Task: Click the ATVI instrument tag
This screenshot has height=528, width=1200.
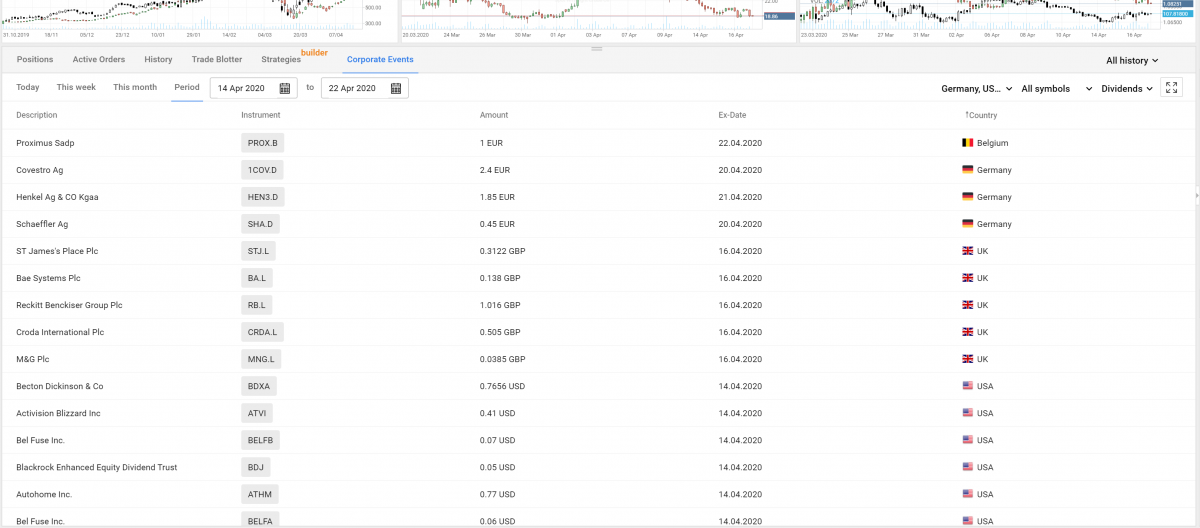Action: 257,413
